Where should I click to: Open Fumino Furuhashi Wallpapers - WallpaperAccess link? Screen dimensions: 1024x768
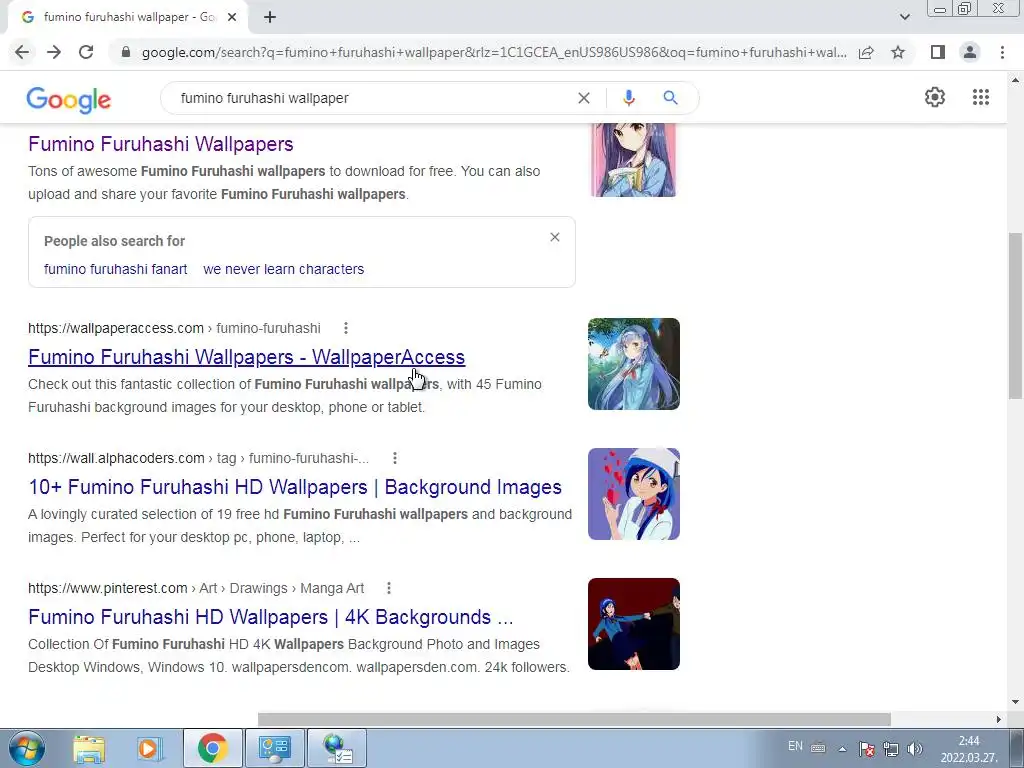pos(246,357)
